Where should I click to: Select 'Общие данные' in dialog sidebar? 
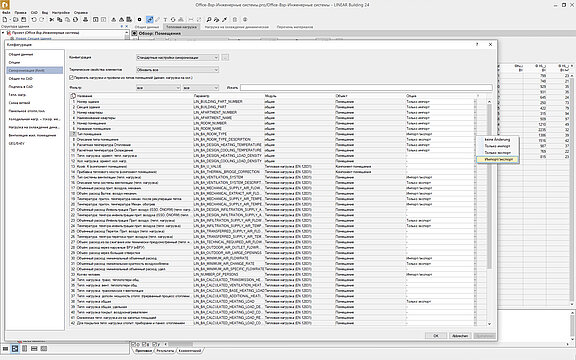click(x=21, y=54)
